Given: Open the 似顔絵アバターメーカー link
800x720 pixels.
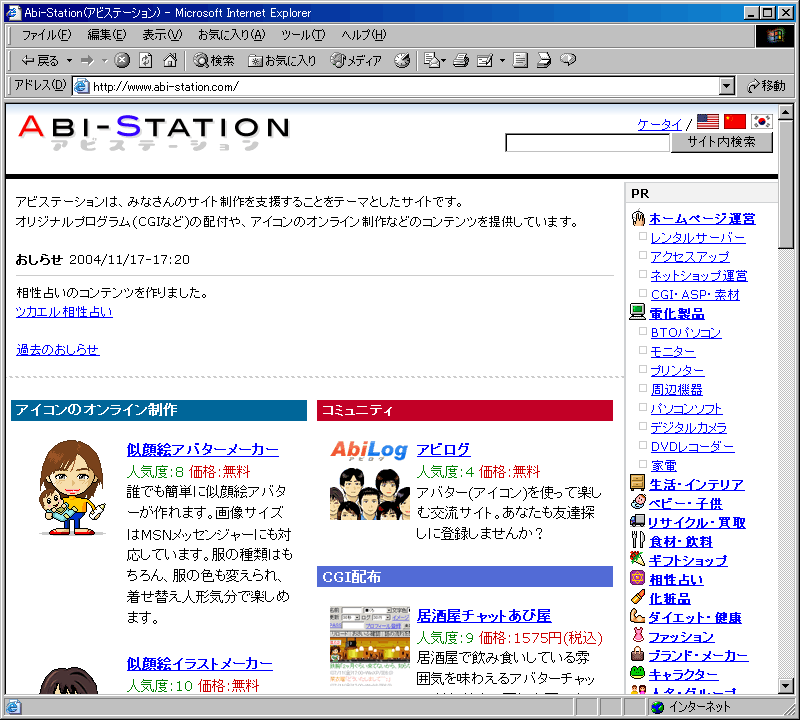Looking at the screenshot, I should pyautogui.click(x=203, y=450).
